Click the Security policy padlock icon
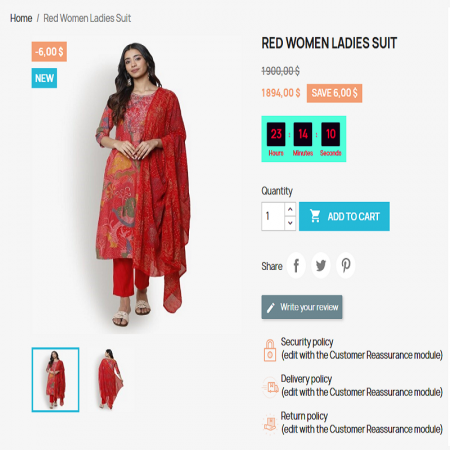This screenshot has height=450, width=450. pos(270,350)
